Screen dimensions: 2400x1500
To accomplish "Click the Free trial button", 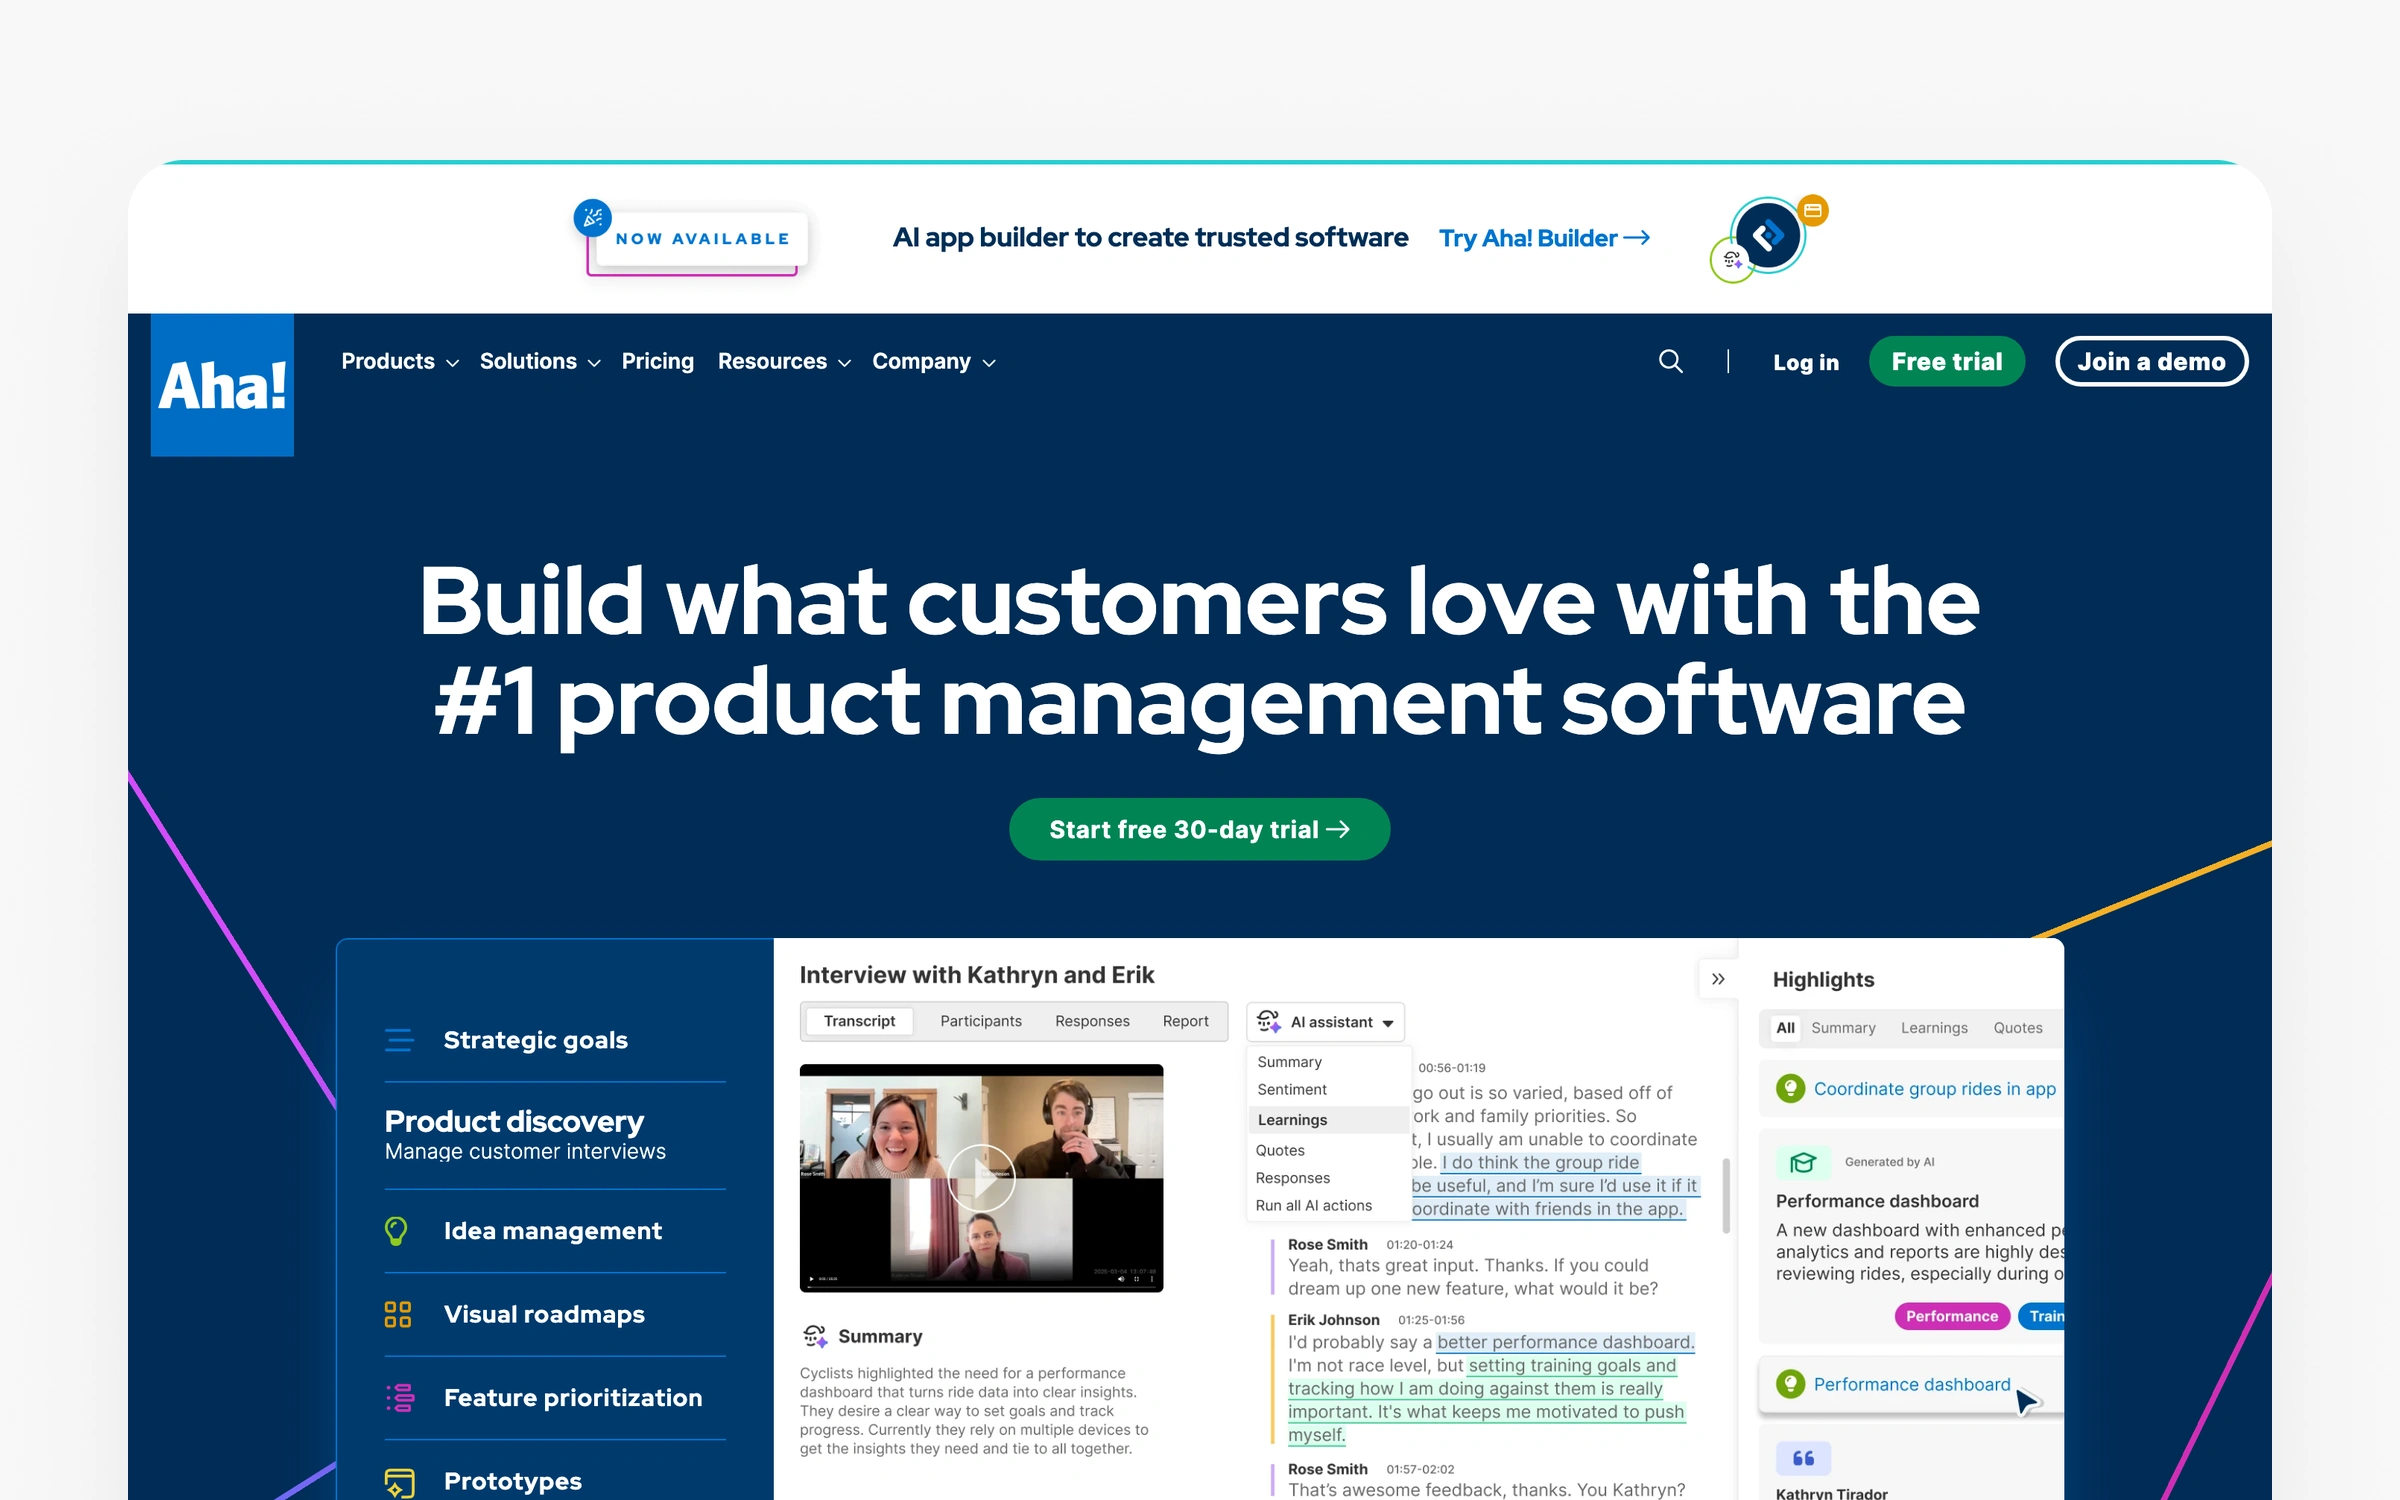I will coord(1946,361).
